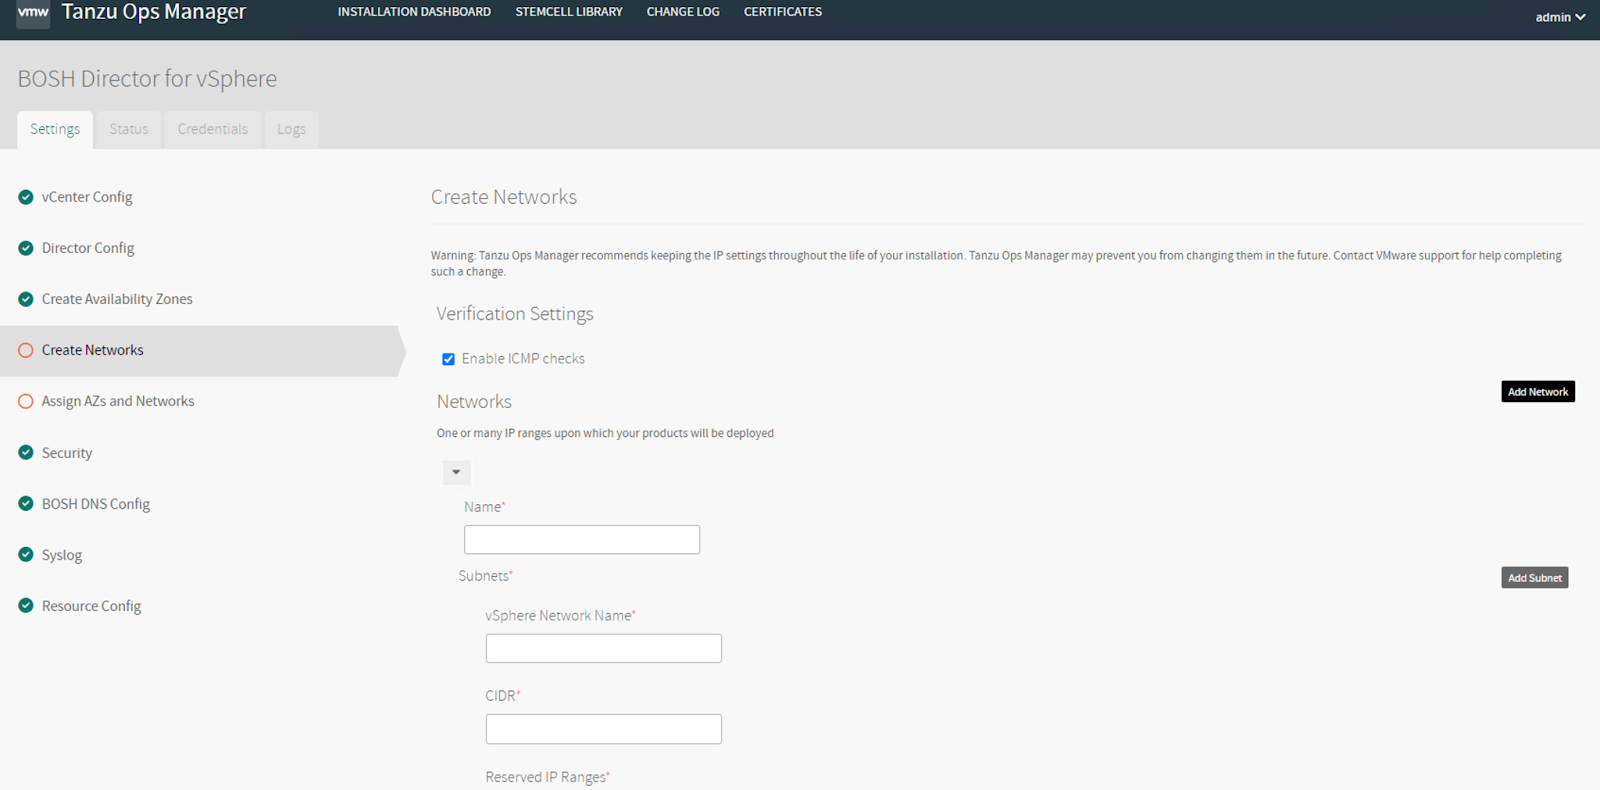This screenshot has width=1600, height=790.
Task: Click the Enable ICMP checks label
Action: tap(523, 359)
